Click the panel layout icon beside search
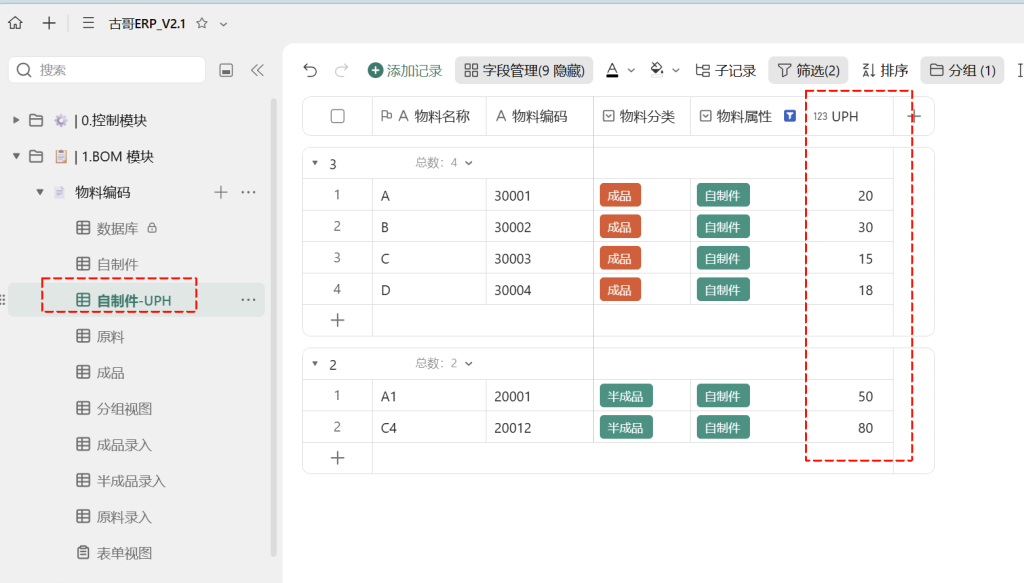This screenshot has width=1024, height=583. [226, 70]
